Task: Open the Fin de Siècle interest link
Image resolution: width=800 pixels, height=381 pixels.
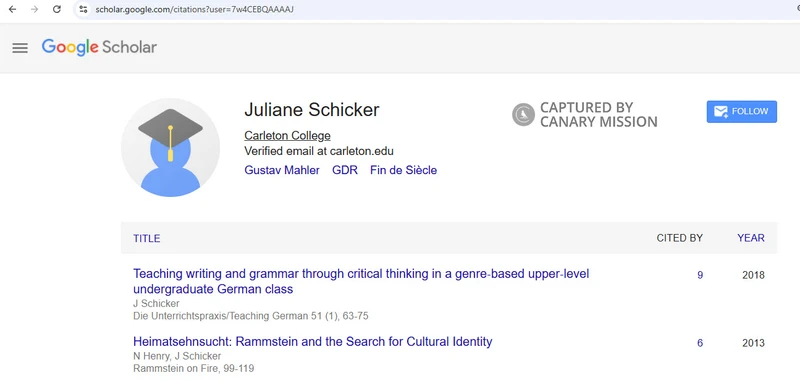Action: click(404, 170)
